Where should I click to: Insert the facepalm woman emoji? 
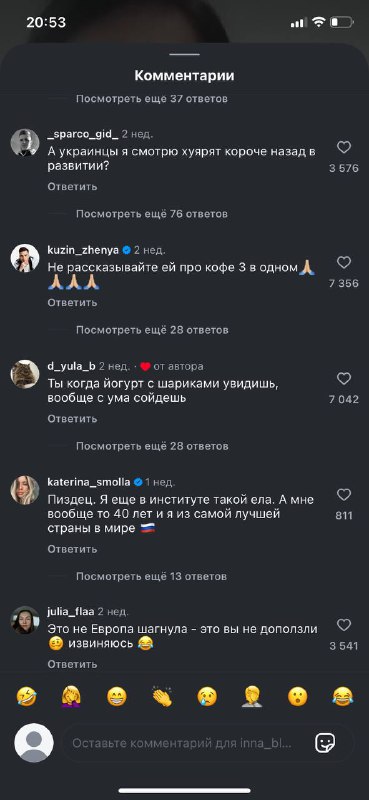71,696
